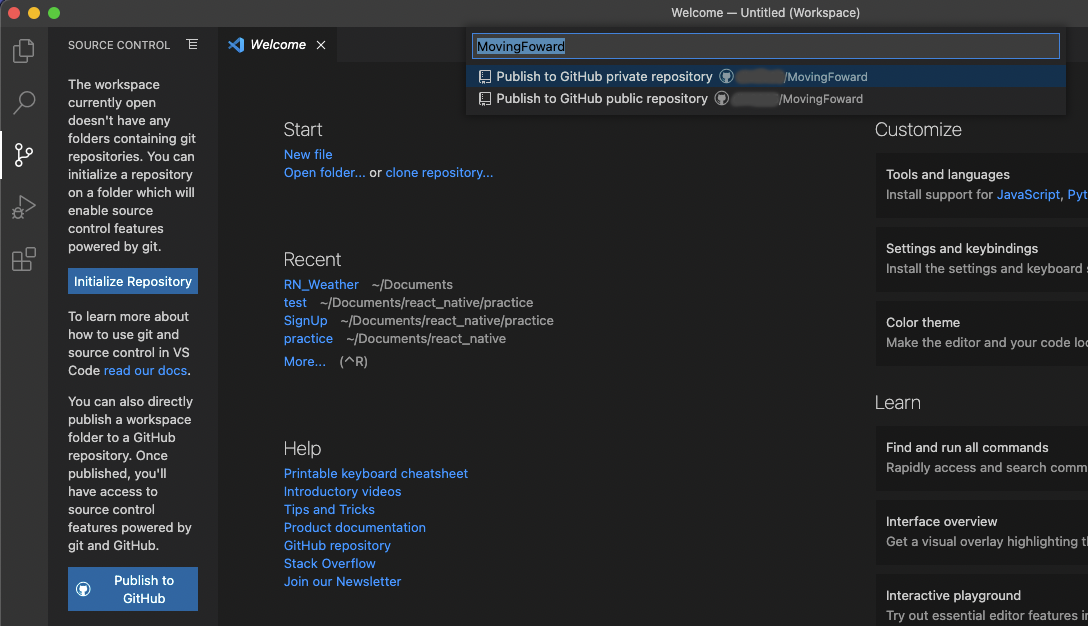Open Source Control views and more actions menu
Image resolution: width=1088 pixels, height=626 pixels.
[x=192, y=44]
